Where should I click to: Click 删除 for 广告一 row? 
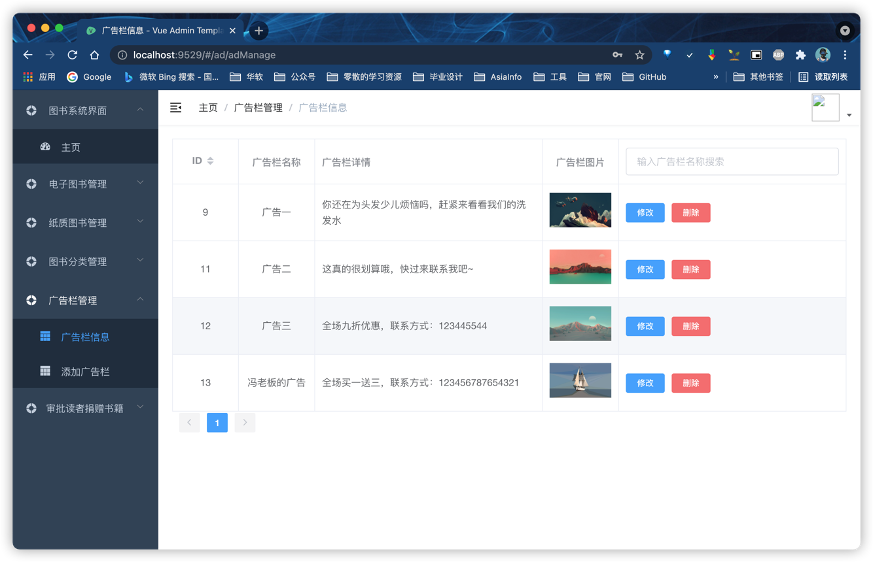[x=691, y=212]
